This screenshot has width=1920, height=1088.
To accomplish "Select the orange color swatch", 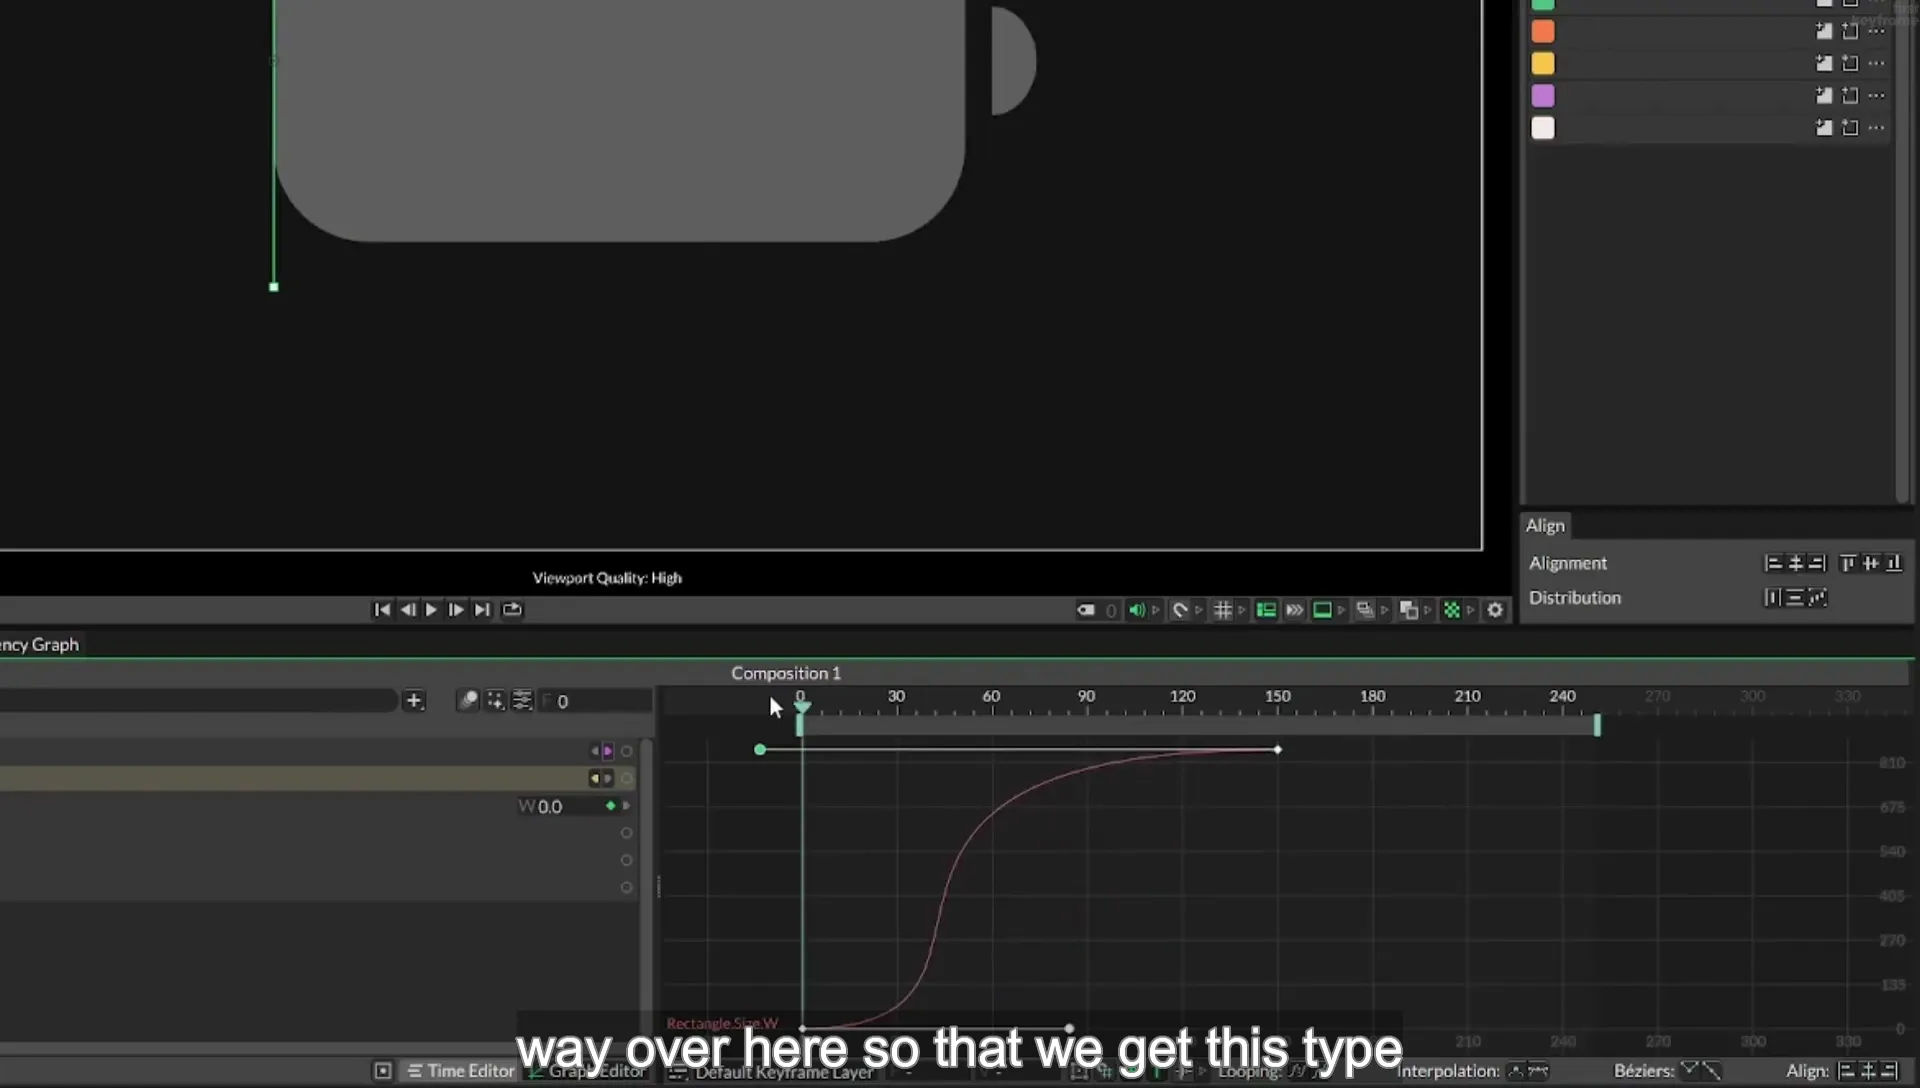I will pyautogui.click(x=1543, y=32).
